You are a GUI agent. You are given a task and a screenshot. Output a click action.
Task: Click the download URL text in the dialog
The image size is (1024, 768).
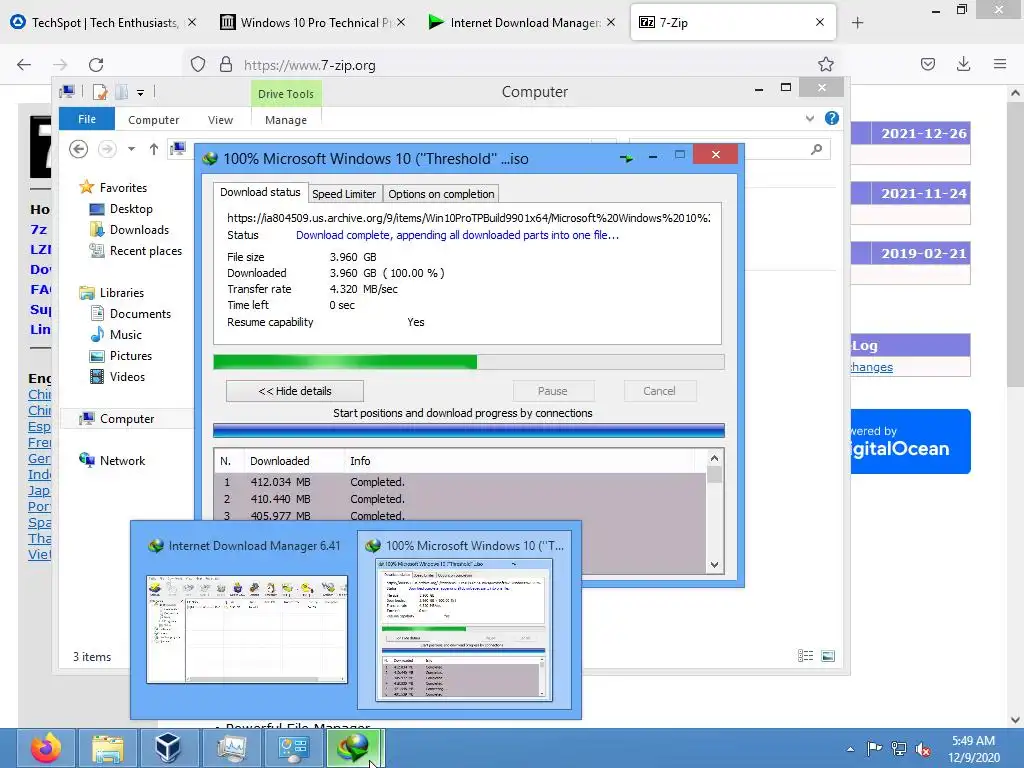pyautogui.click(x=468, y=218)
